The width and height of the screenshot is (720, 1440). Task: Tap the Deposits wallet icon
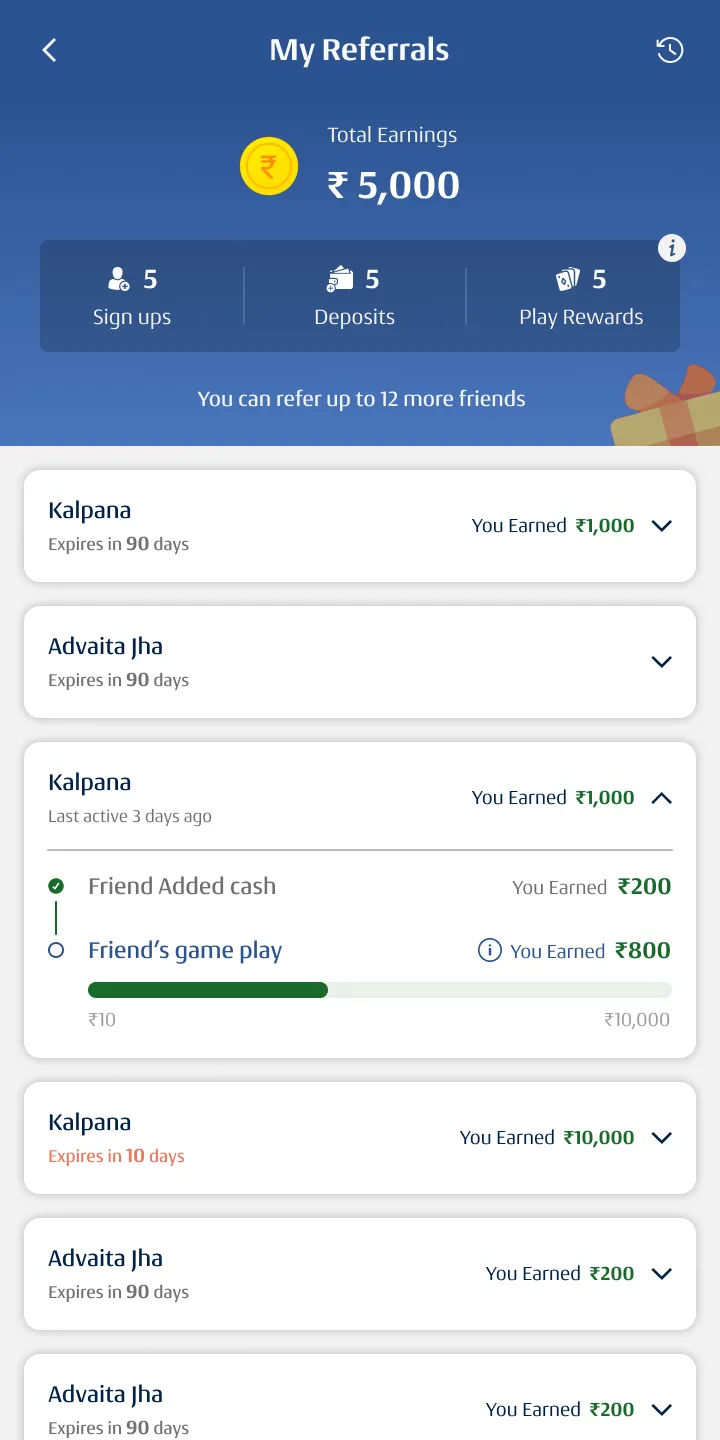340,279
